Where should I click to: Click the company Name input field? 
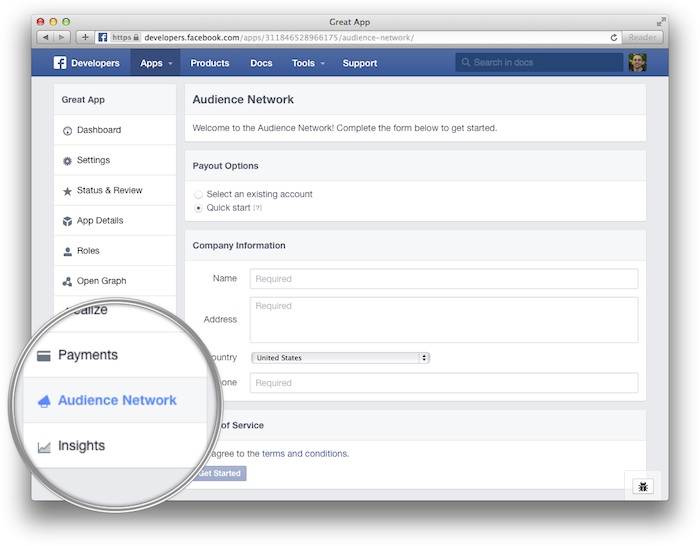(444, 279)
